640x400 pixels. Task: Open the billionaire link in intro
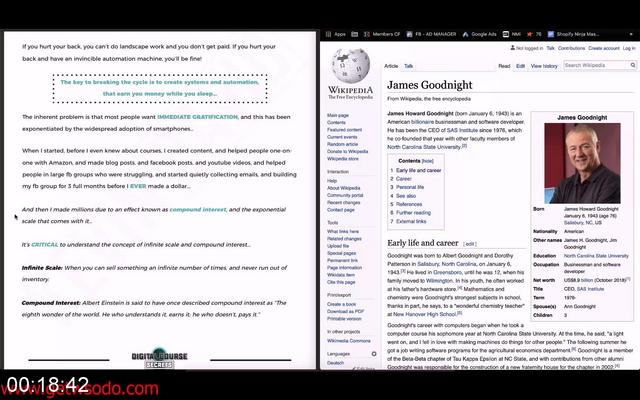[422, 122]
